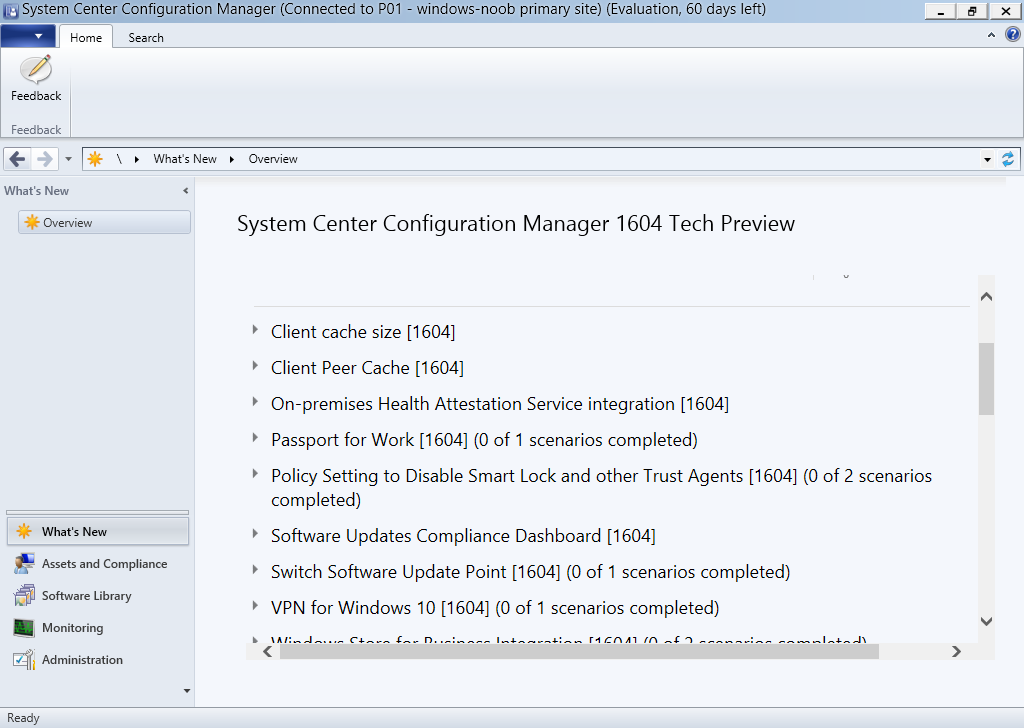The width and height of the screenshot is (1024, 728).
Task: Expand On-premises Health Attestation Service integration item
Action: [x=255, y=402]
